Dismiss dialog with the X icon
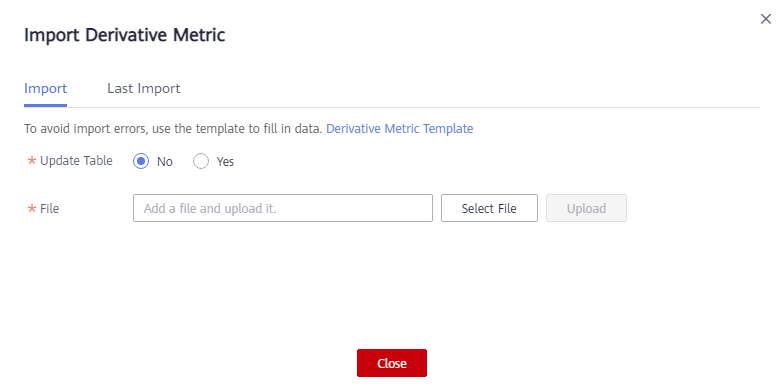The height and width of the screenshot is (385, 781). 766,19
